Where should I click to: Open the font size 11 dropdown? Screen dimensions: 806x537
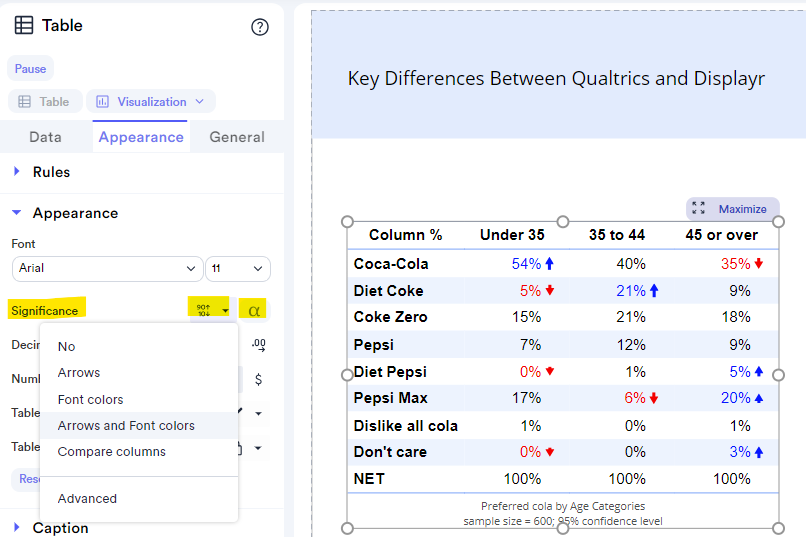coord(238,268)
